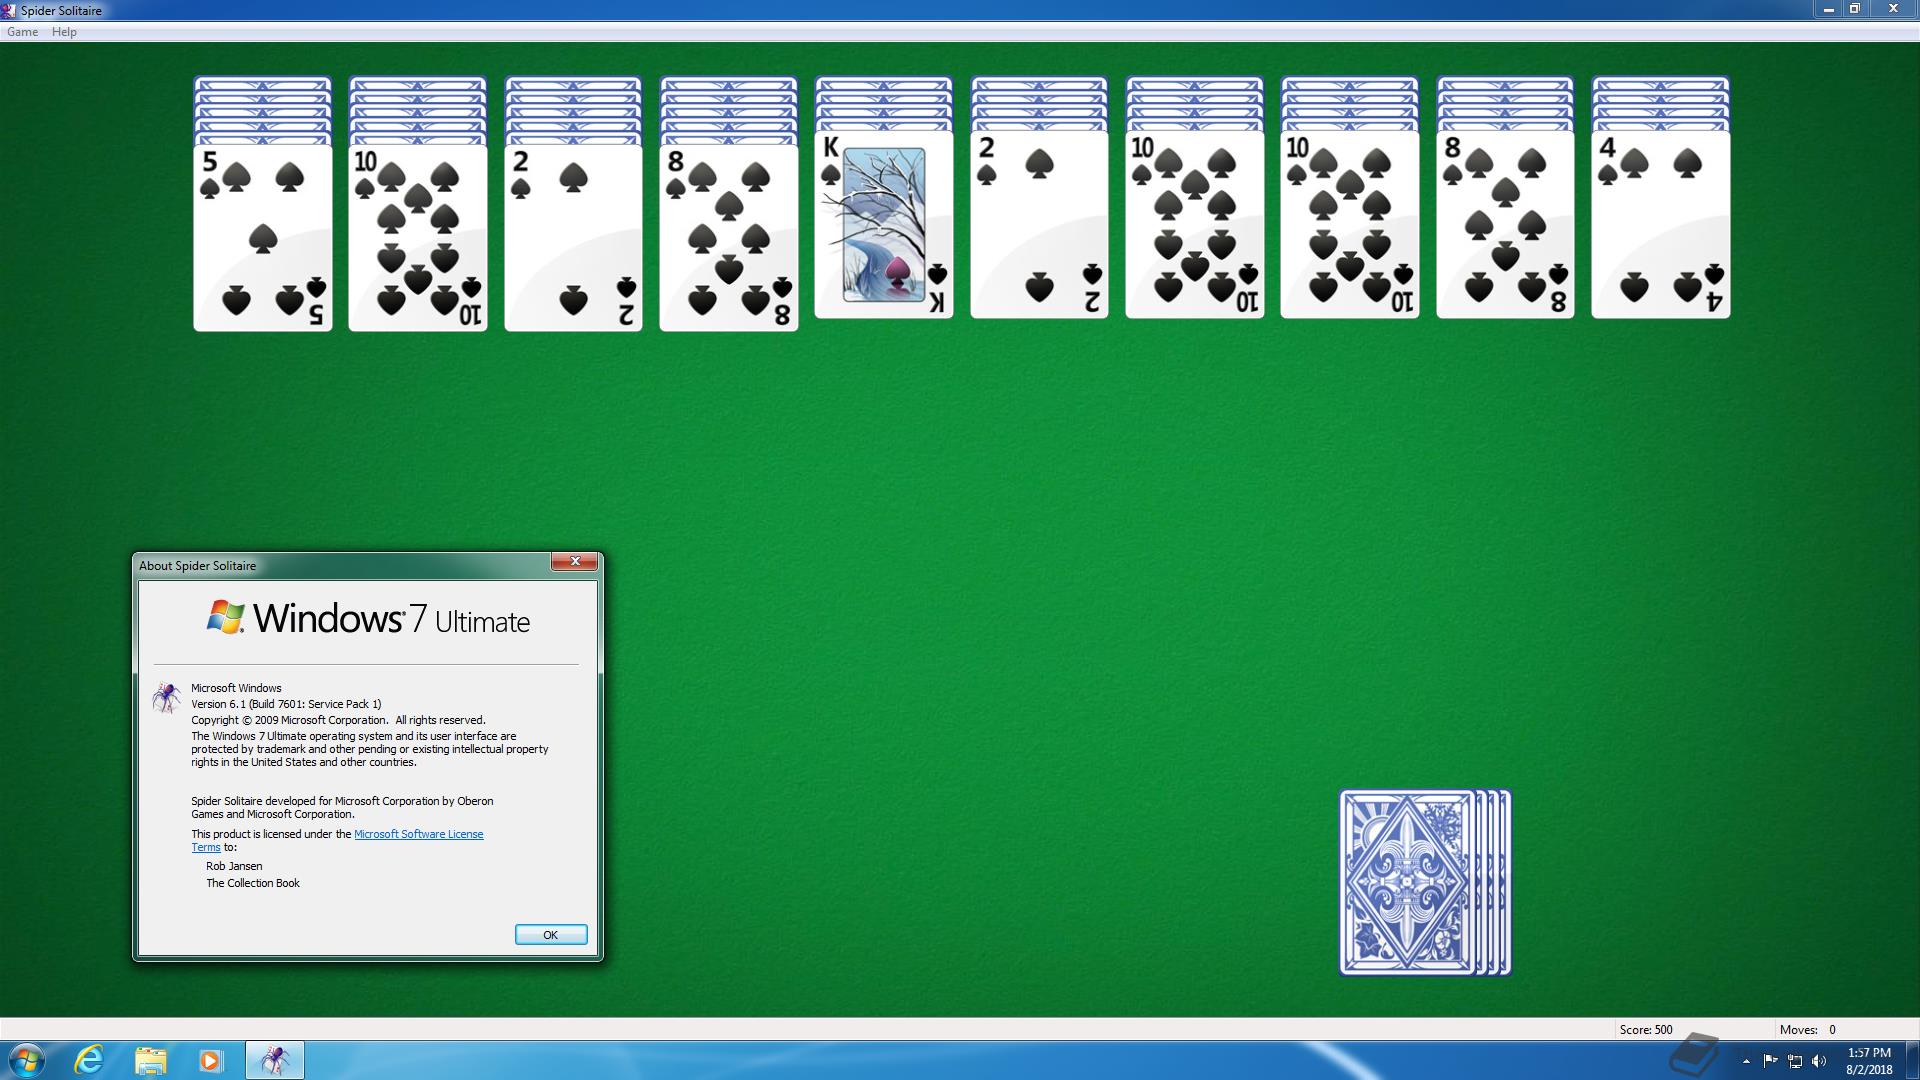
Task: Open Windows Explorer folder from taskbar
Action: tap(150, 1060)
